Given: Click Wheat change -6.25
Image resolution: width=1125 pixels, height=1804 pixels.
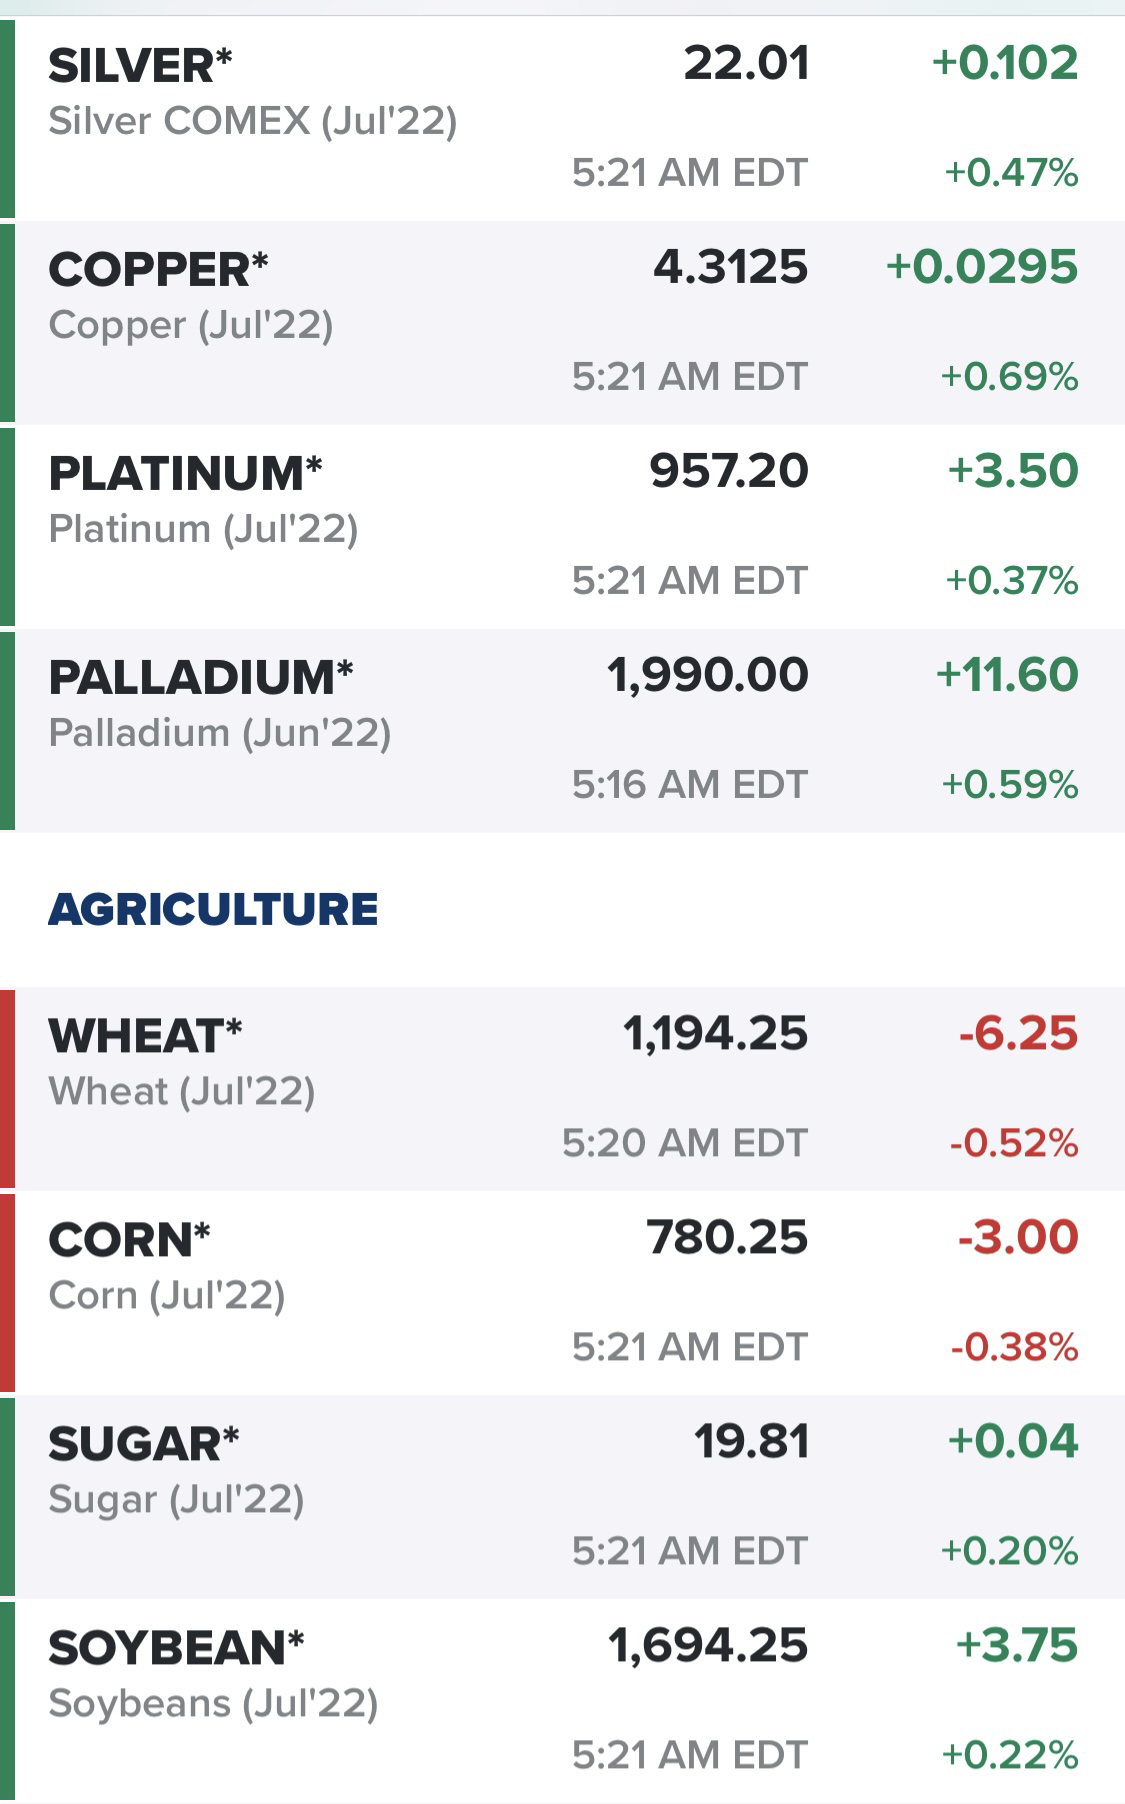Looking at the screenshot, I should 1018,1034.
